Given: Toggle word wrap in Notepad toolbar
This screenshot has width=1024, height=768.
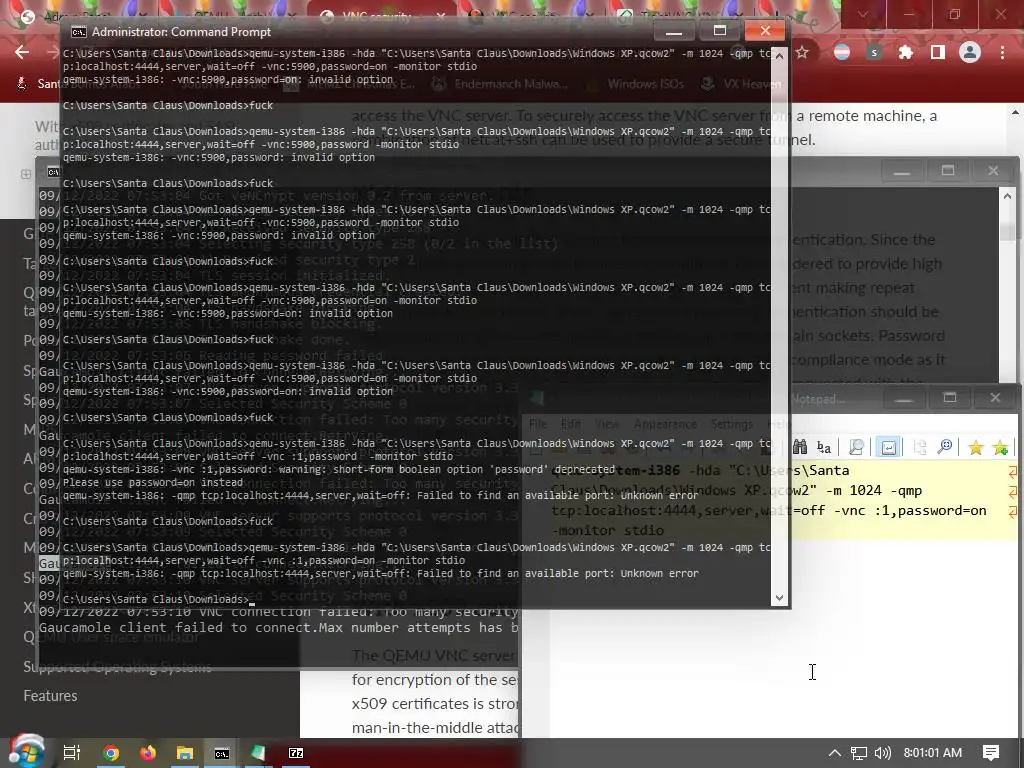Looking at the screenshot, I should coord(888,447).
